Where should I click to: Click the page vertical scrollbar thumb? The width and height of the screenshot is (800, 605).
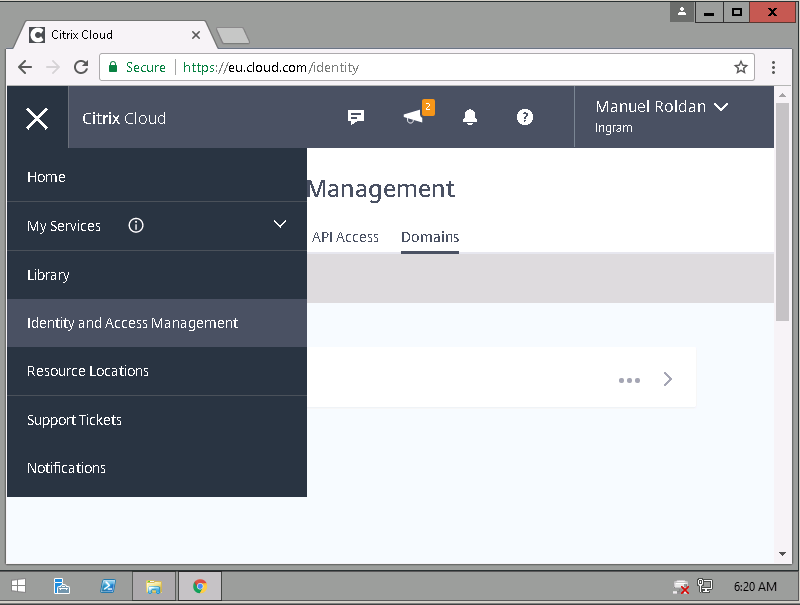pyautogui.click(x=782, y=211)
